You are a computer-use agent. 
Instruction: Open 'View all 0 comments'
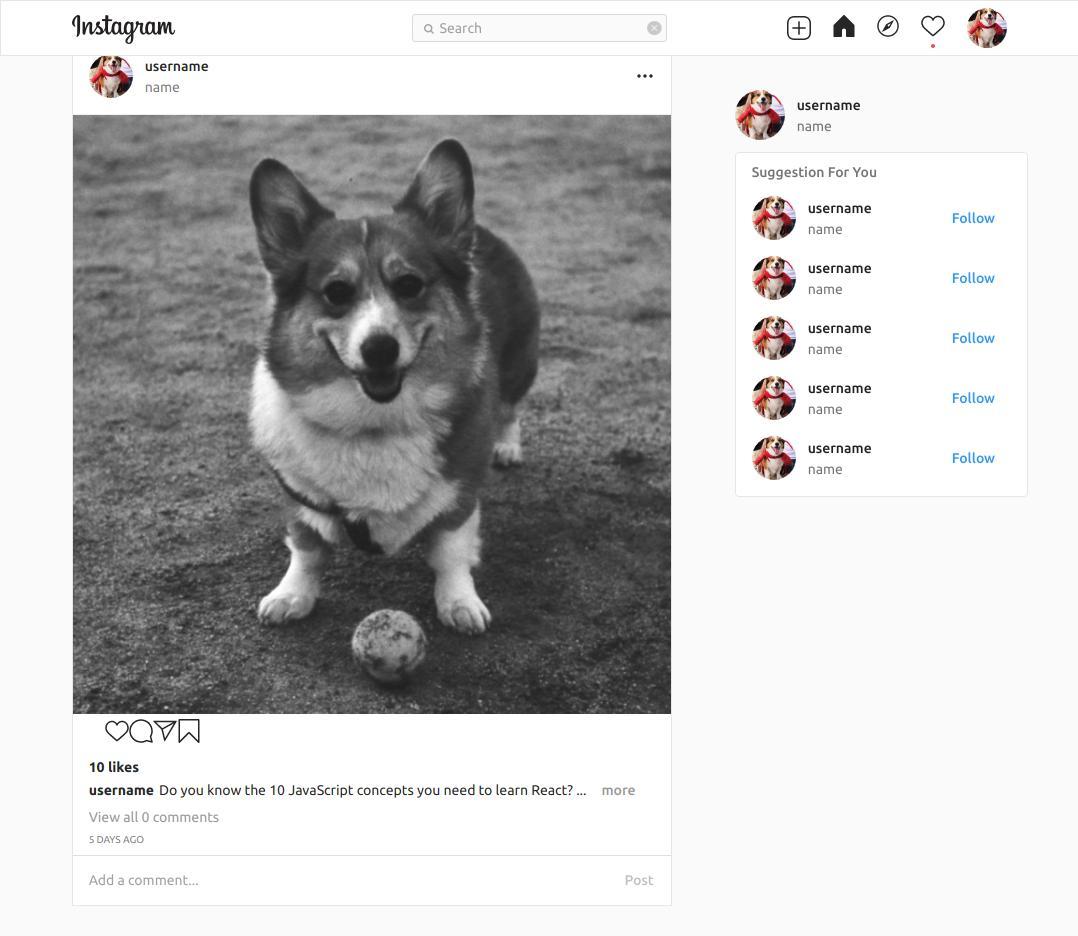tap(154, 816)
